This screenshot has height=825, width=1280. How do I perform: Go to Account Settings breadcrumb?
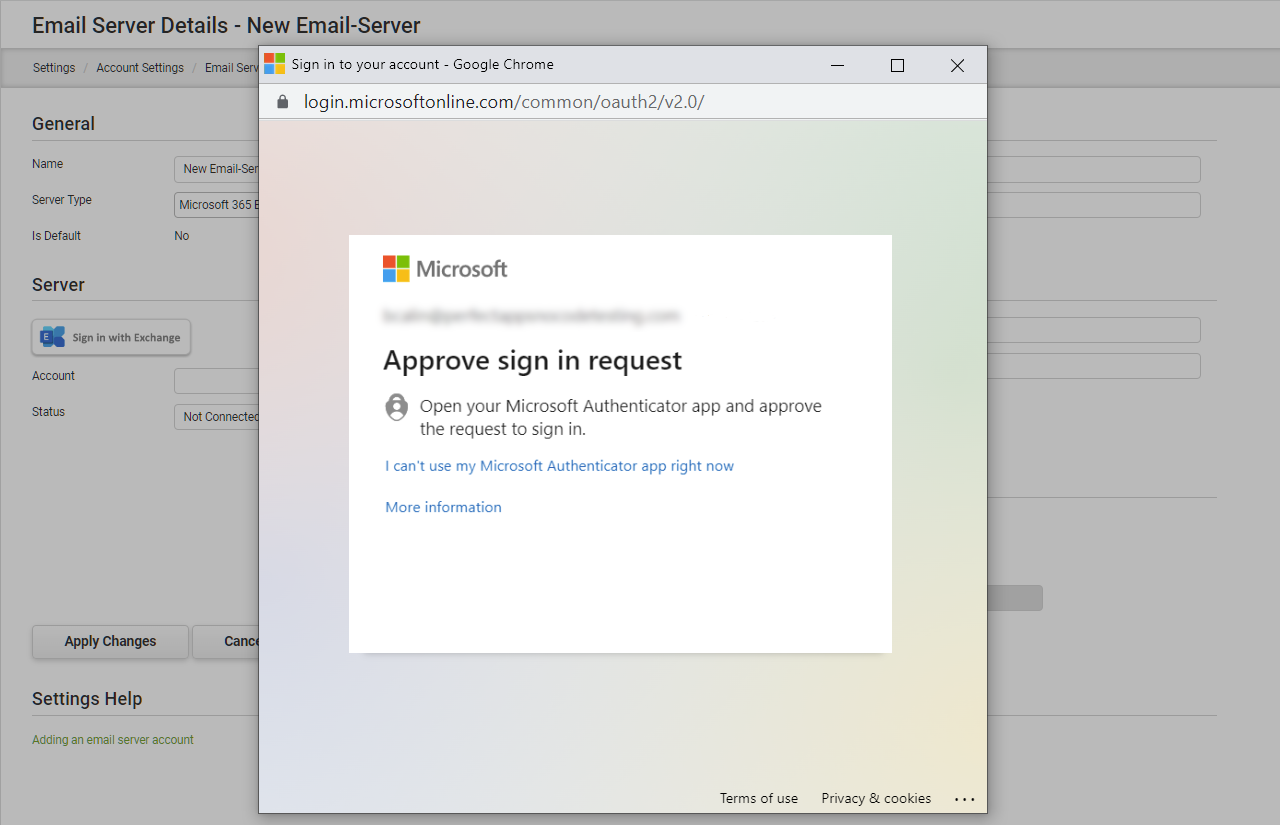point(140,68)
